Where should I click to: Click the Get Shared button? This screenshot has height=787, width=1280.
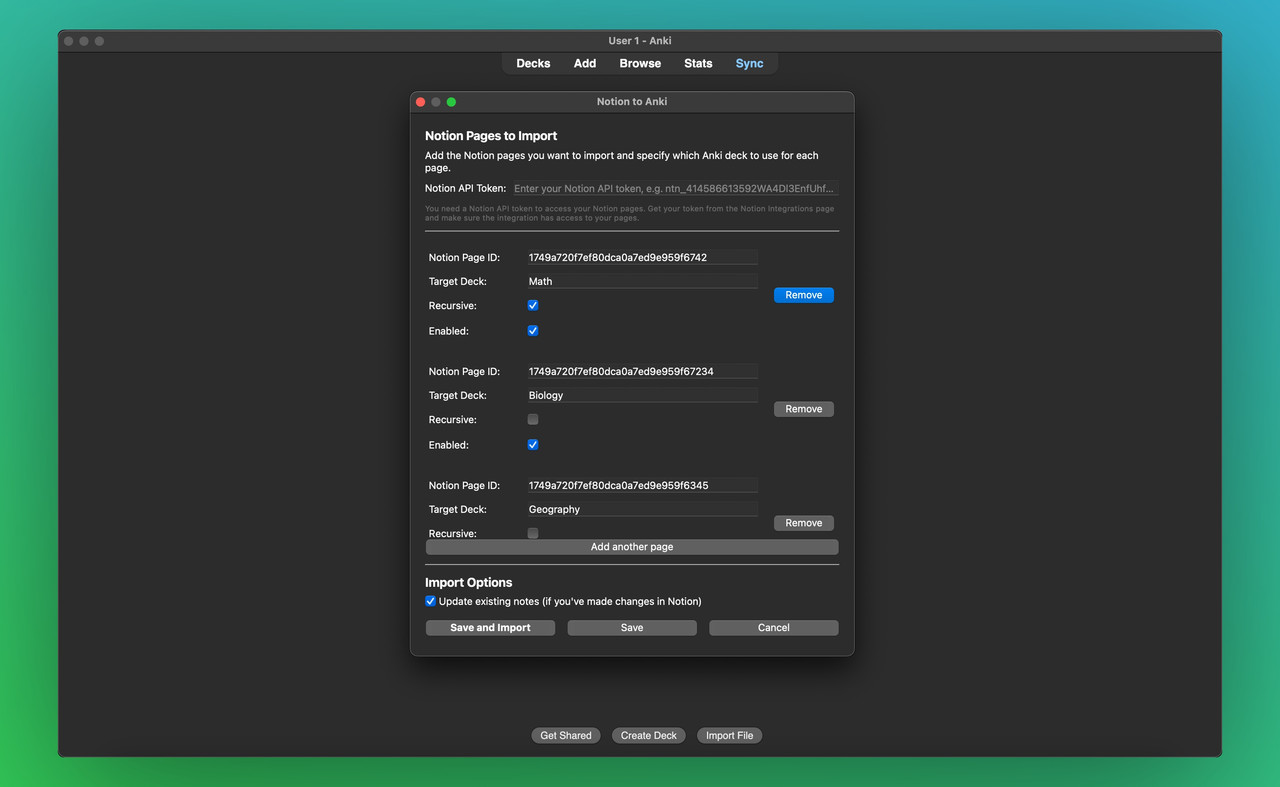click(565, 735)
